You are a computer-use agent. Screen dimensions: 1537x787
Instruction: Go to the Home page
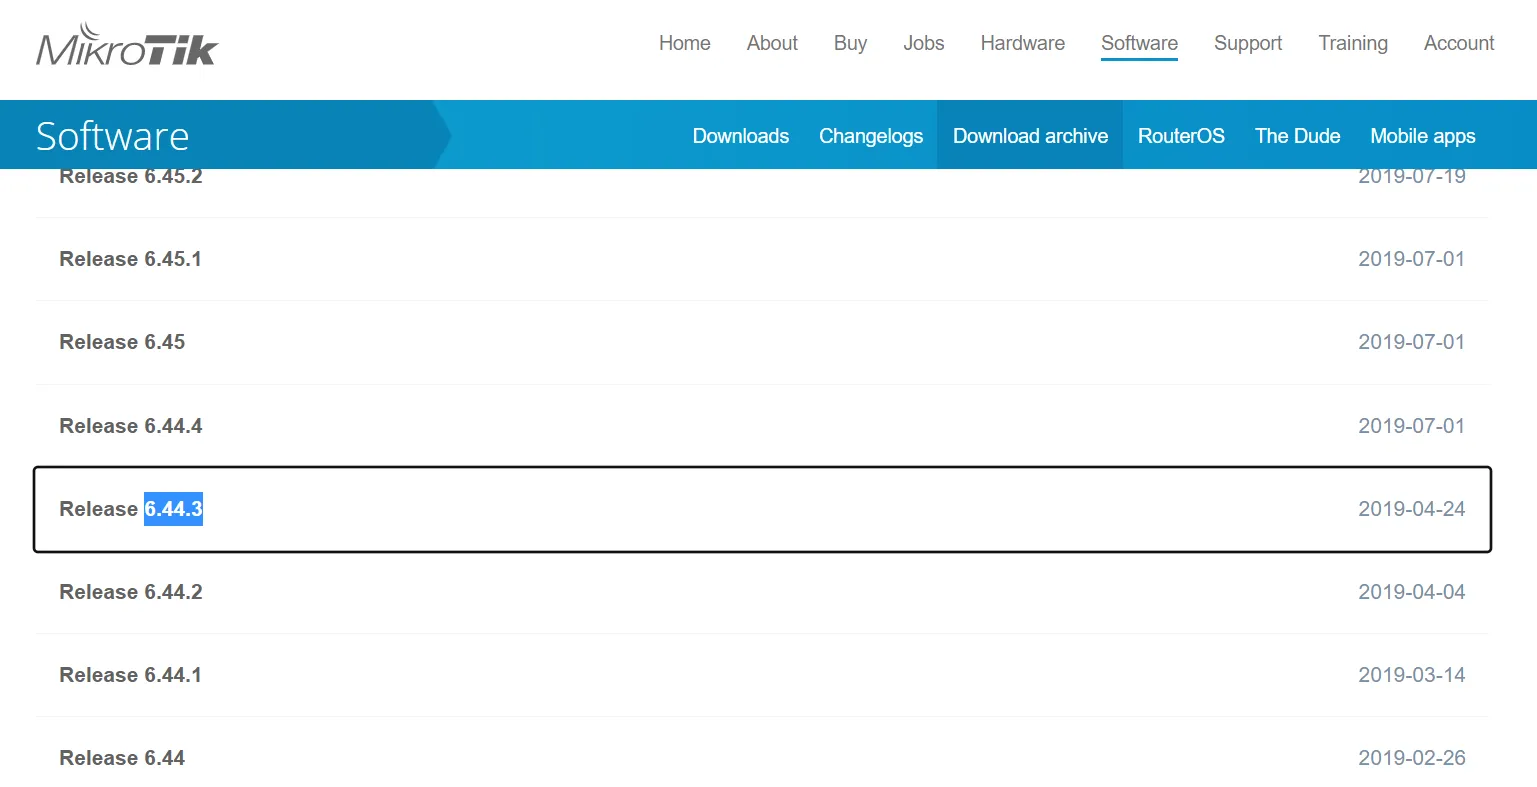[x=685, y=43]
